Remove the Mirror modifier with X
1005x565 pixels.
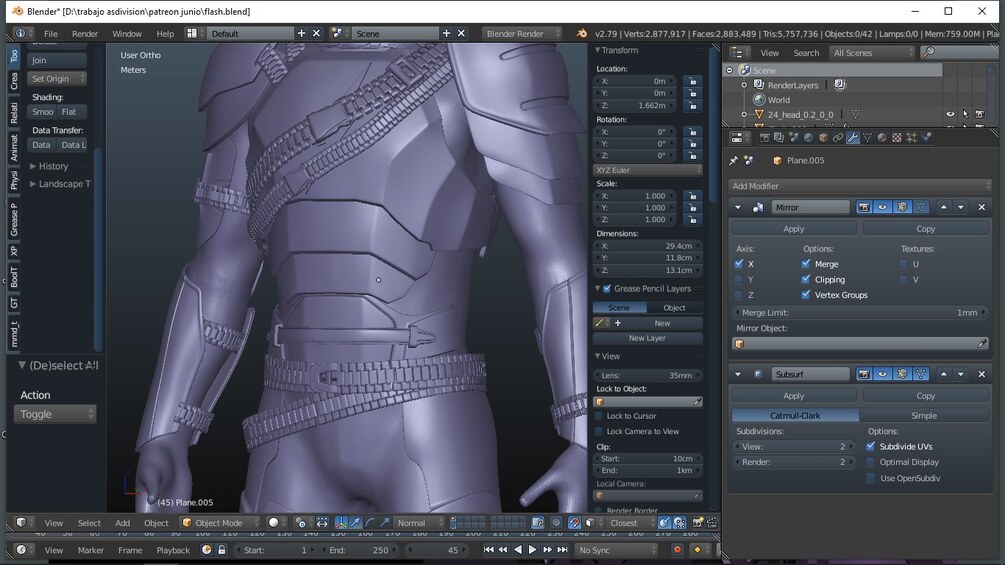[981, 207]
